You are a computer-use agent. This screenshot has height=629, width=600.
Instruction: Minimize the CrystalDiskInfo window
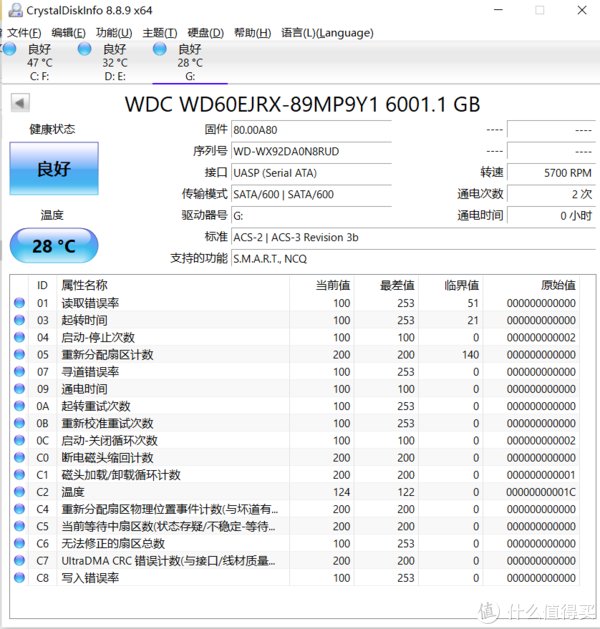tap(498, 10)
